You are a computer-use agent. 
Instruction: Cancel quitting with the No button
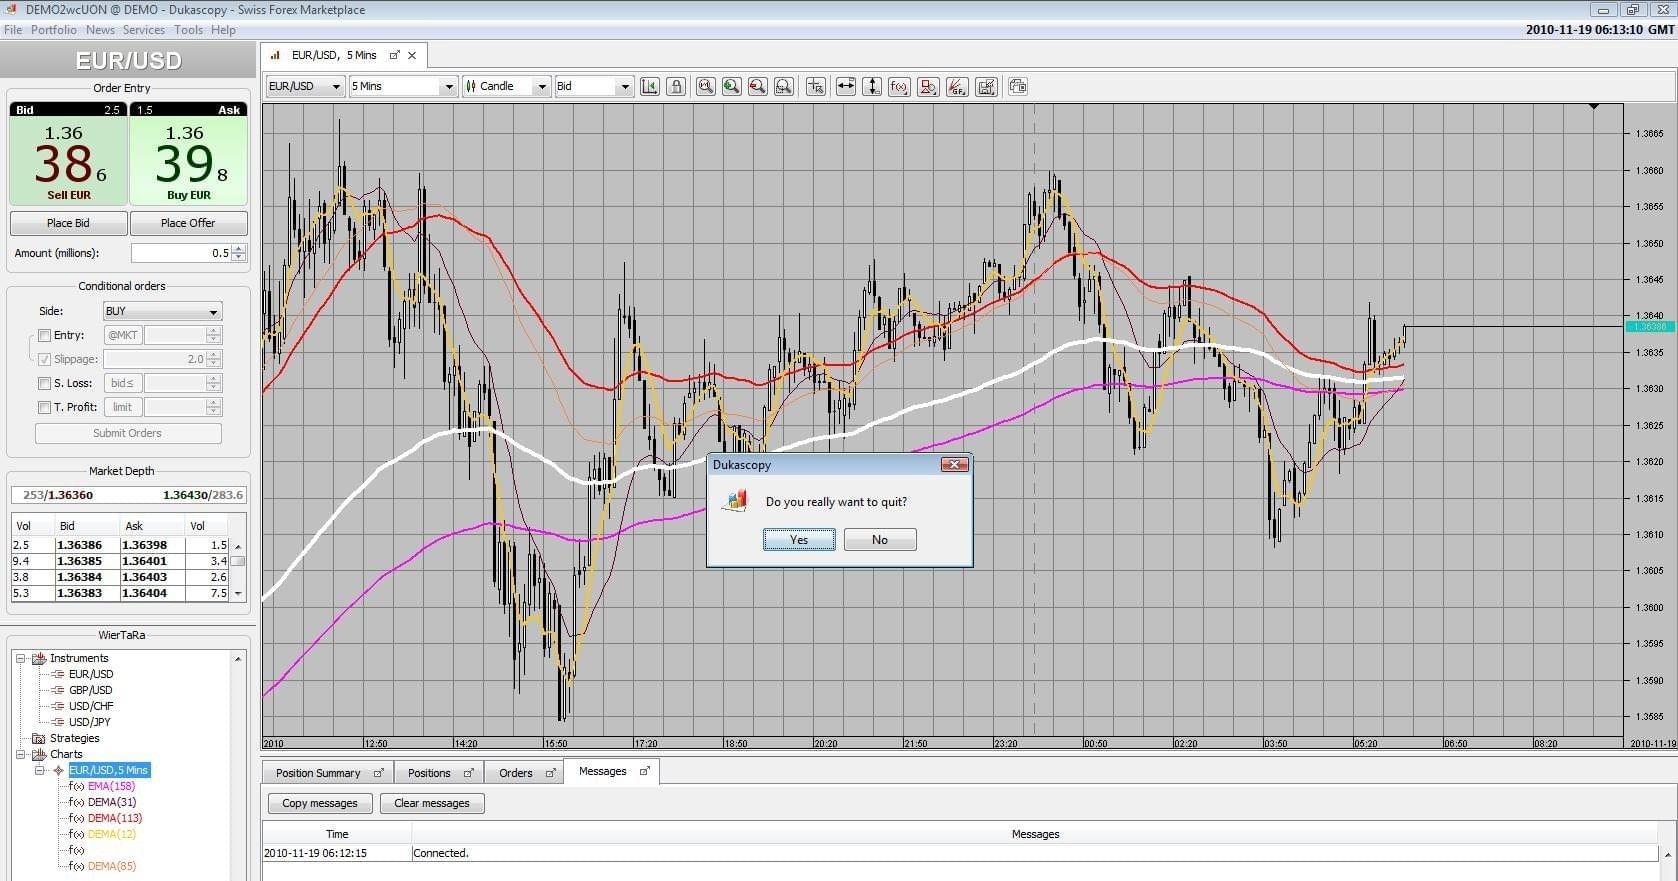(x=880, y=540)
